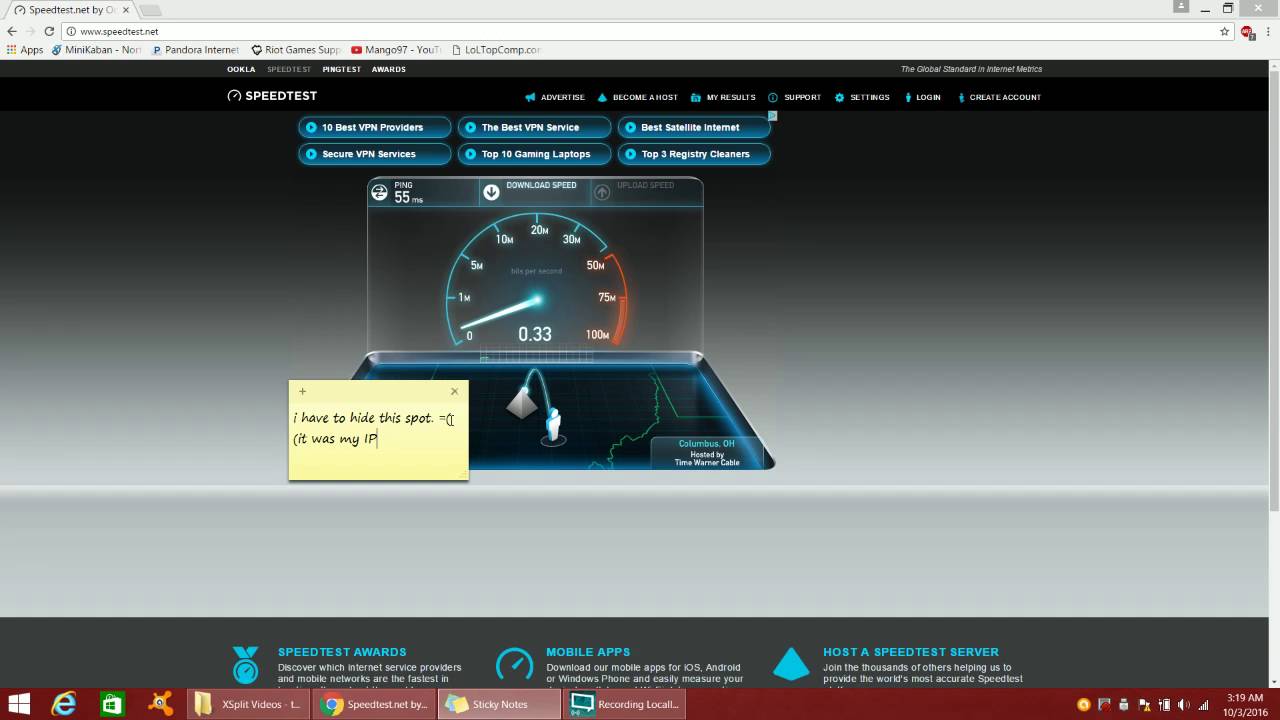Open Windows Store from taskbar
This screenshot has height=720, width=1280.
click(112, 704)
